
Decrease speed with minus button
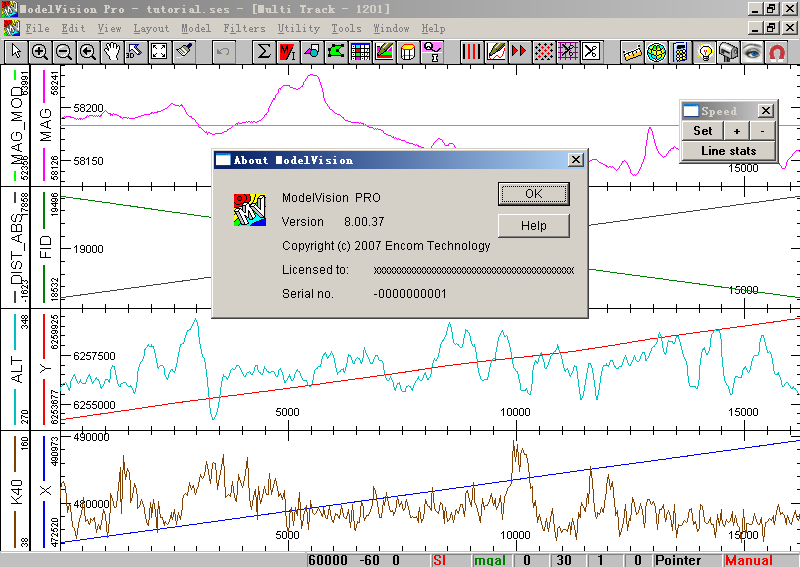(762, 131)
